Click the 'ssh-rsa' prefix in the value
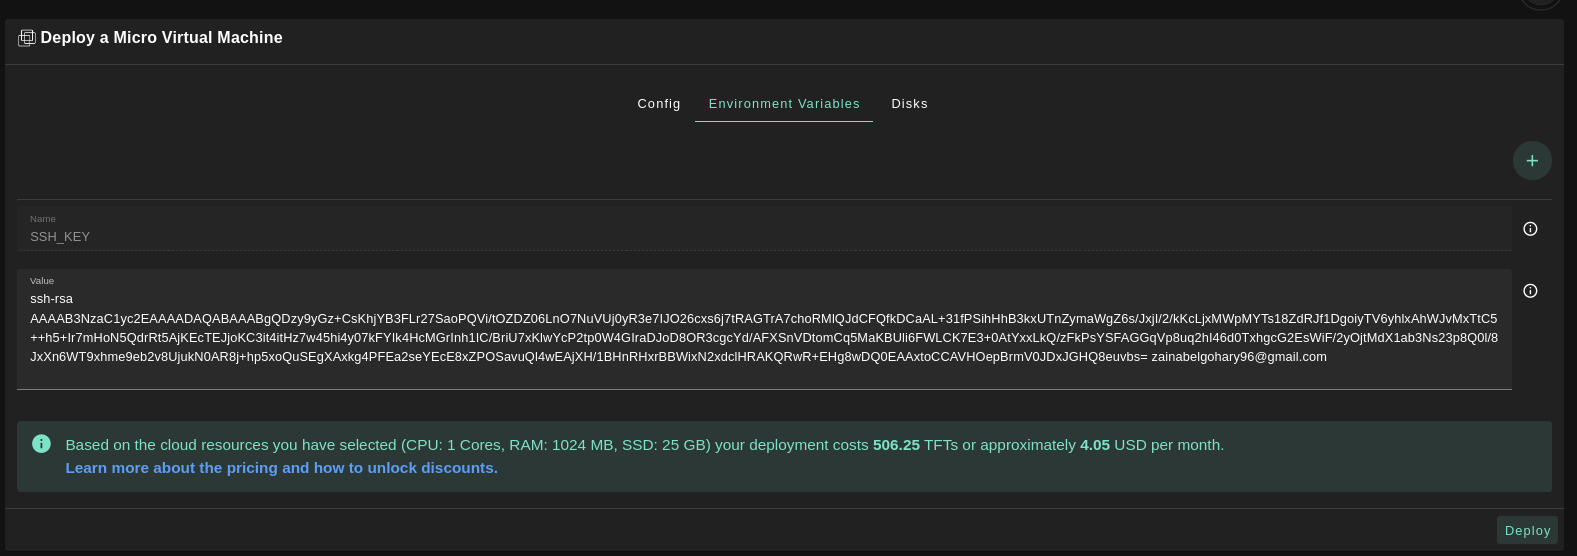The height and width of the screenshot is (556, 1577). [51, 299]
